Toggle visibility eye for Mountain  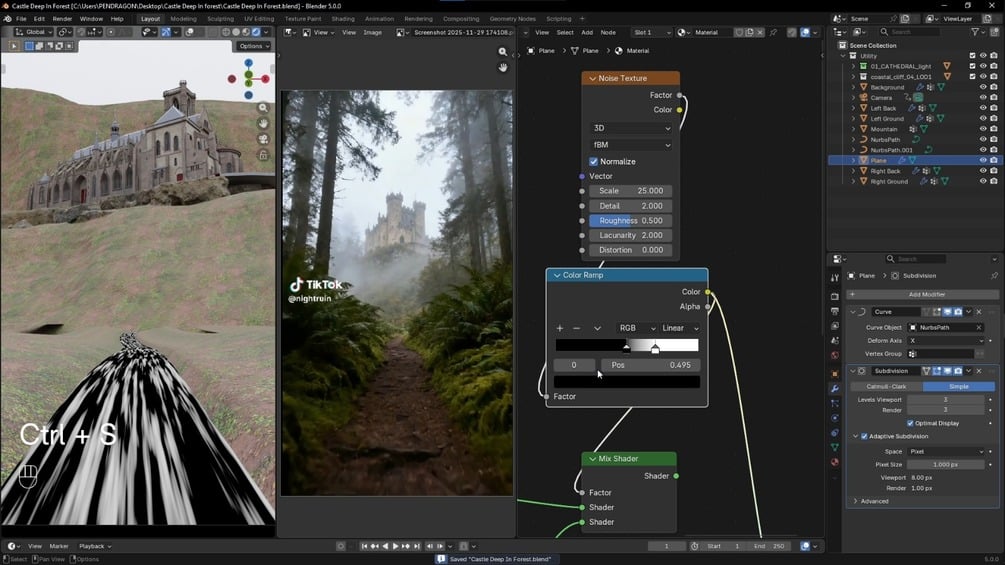pyautogui.click(x=983, y=129)
